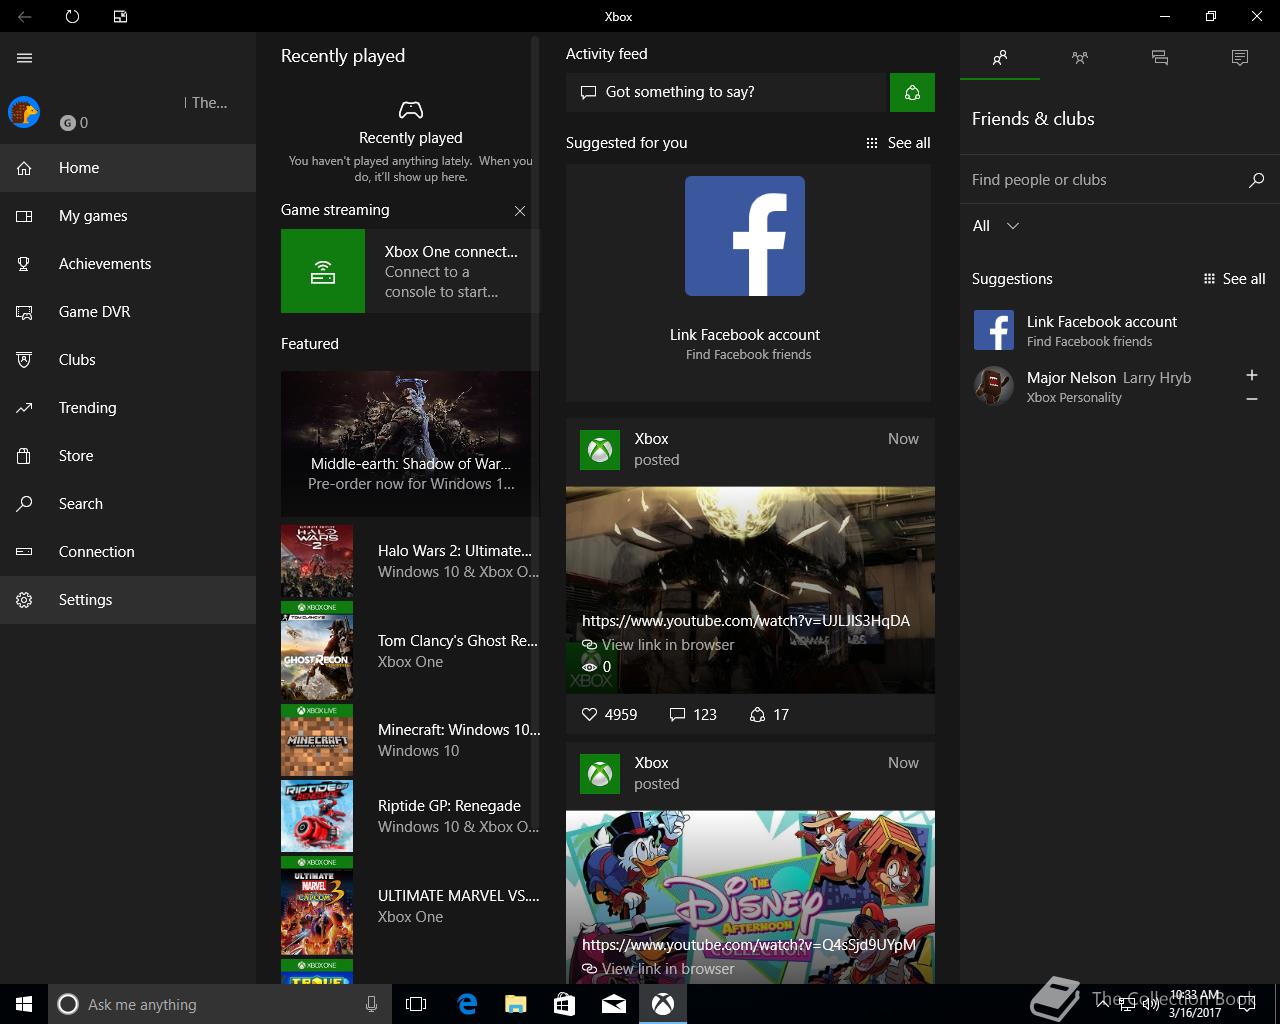Click Find people or clubs search field

[x=1102, y=180]
